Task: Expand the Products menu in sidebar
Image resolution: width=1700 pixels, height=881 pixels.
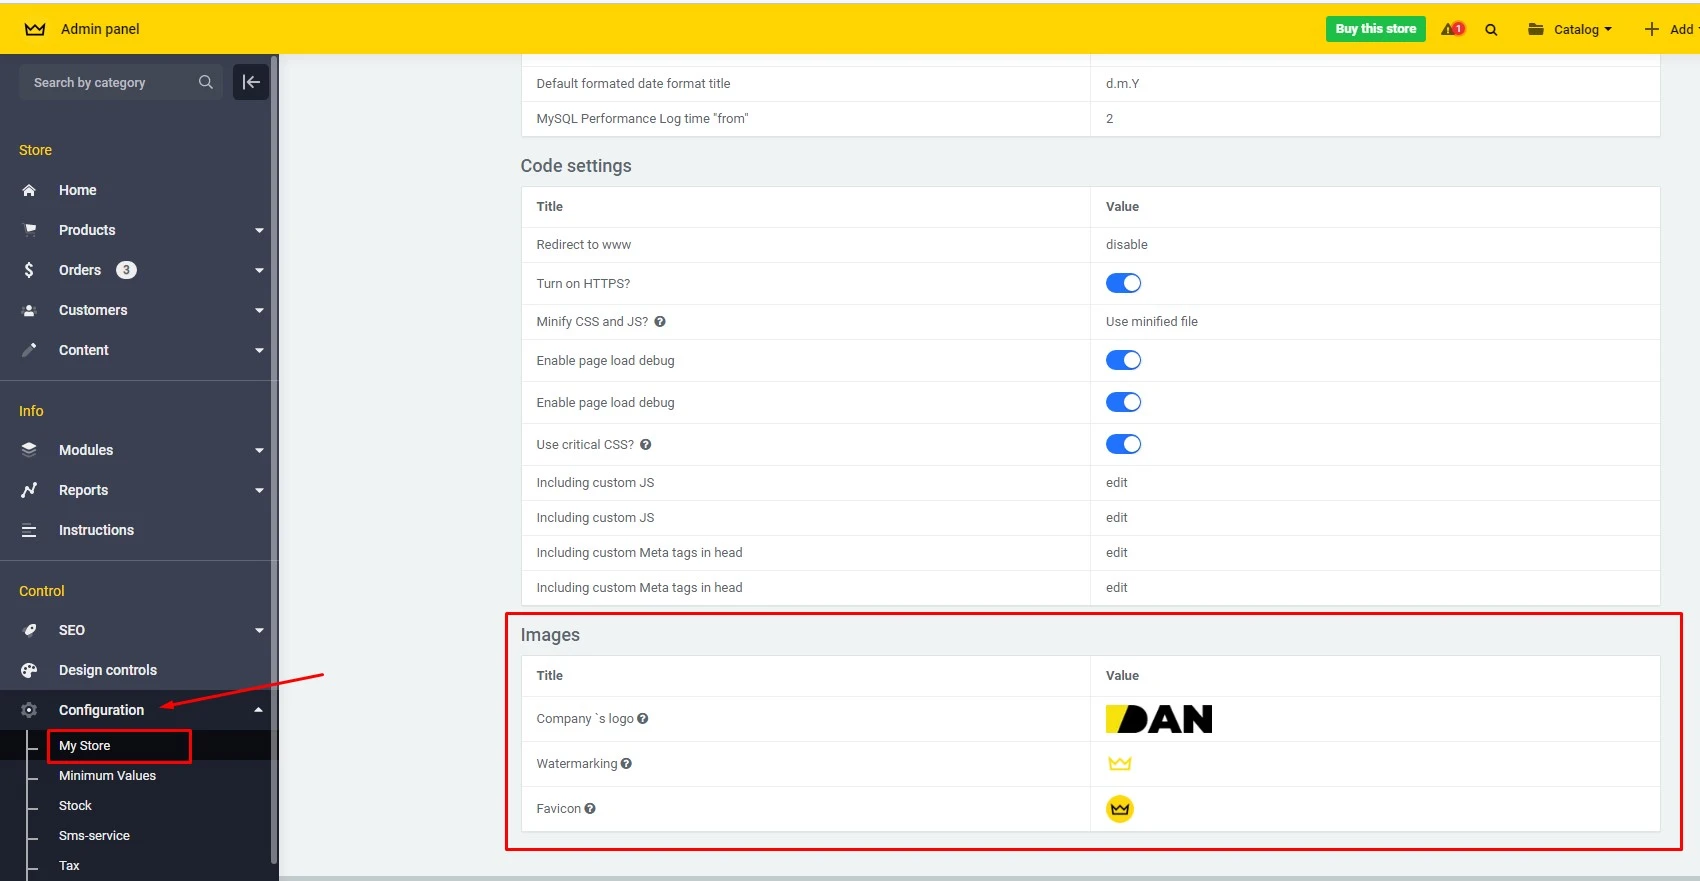Action: point(87,230)
